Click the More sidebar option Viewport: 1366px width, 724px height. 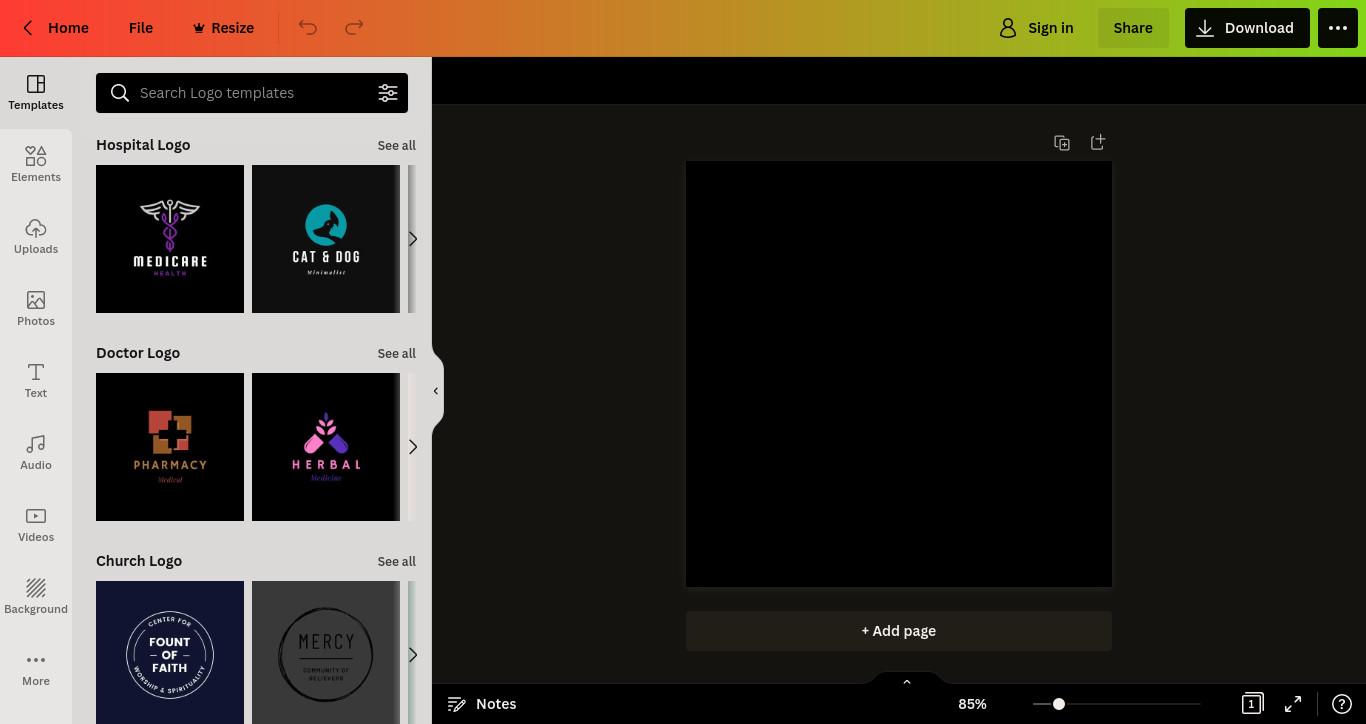[36, 669]
